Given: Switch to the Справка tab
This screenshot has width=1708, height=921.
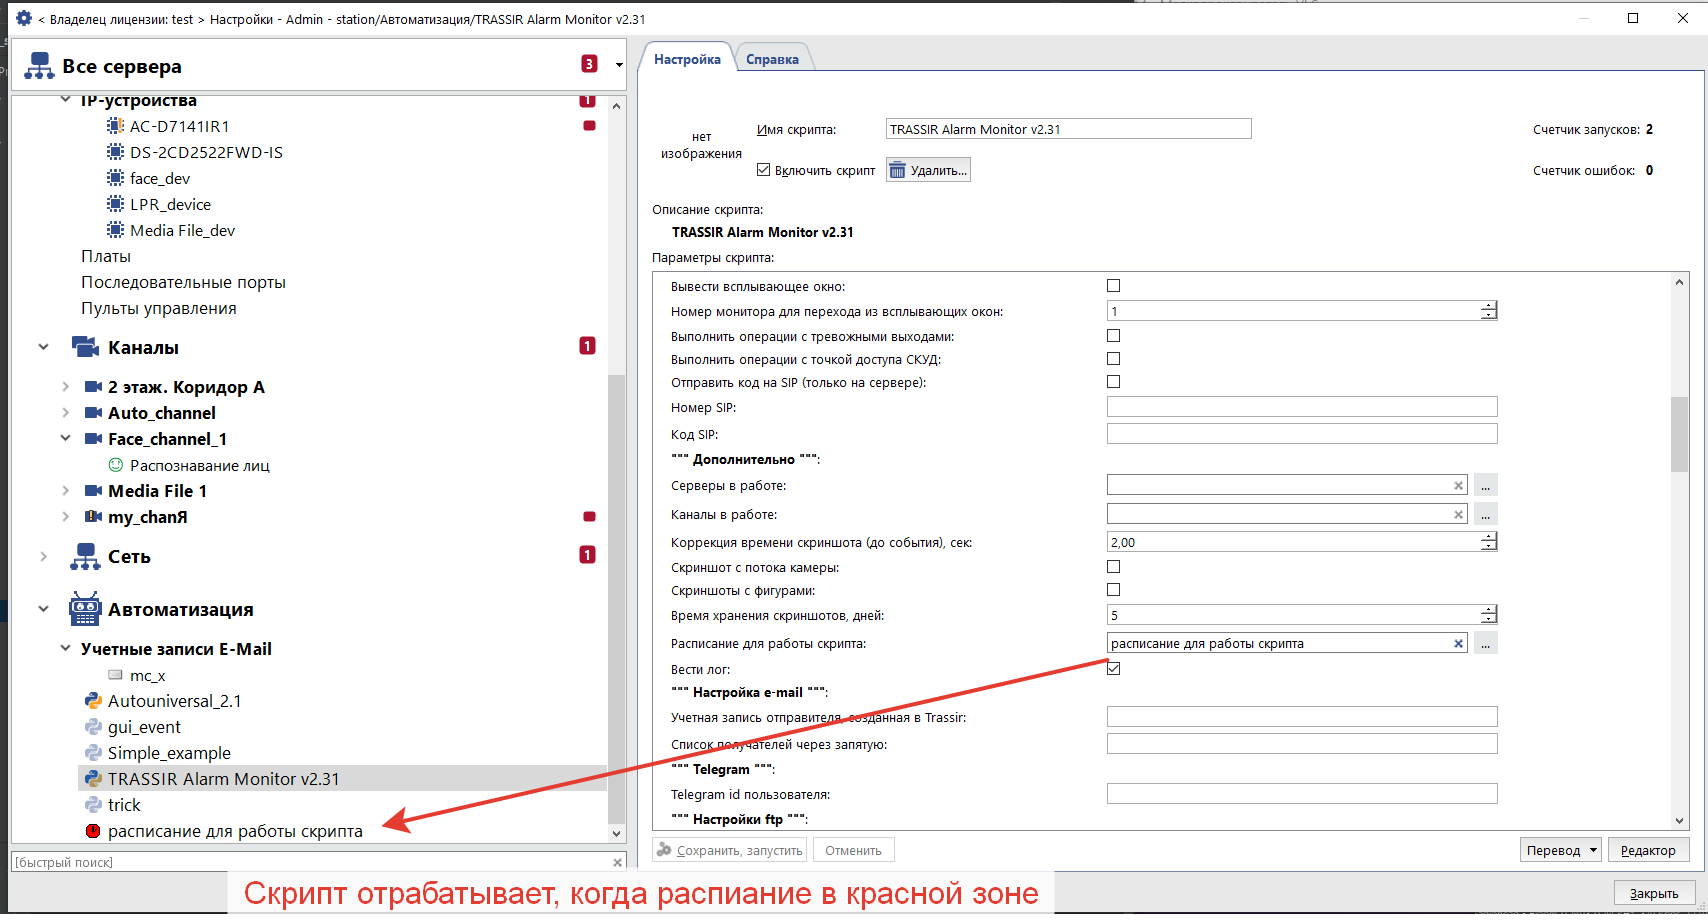Looking at the screenshot, I should pos(772,59).
